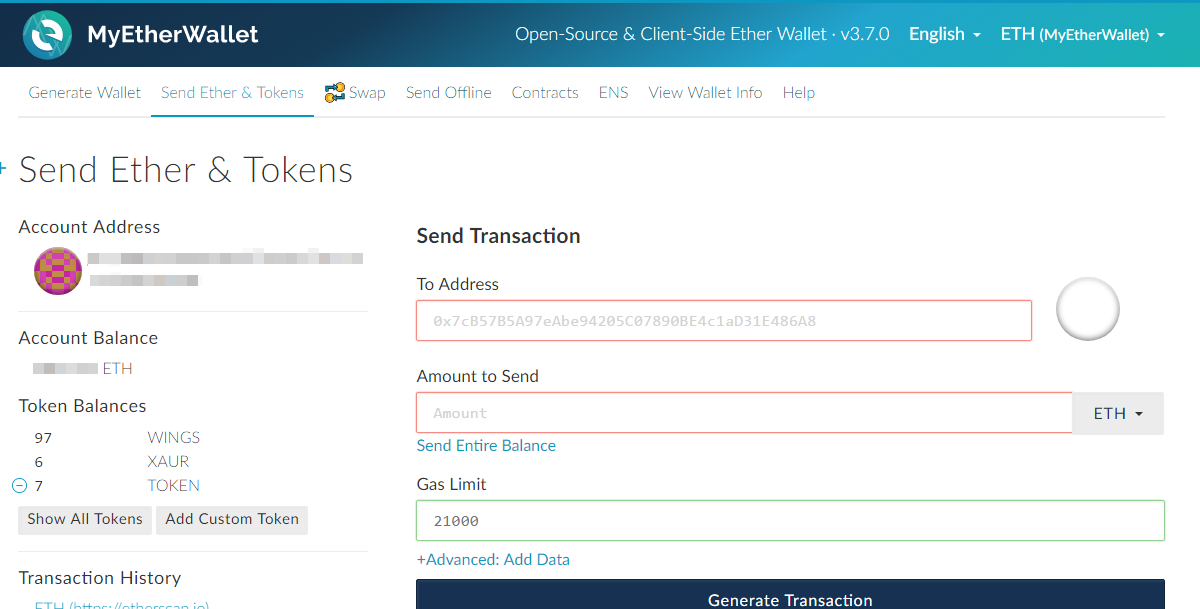Click the To Address field label
This screenshot has width=1200, height=609.
(x=458, y=284)
